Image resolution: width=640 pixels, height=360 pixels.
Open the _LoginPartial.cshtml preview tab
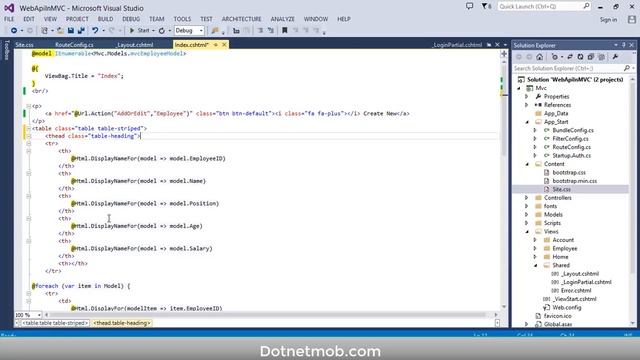[x=457, y=45]
